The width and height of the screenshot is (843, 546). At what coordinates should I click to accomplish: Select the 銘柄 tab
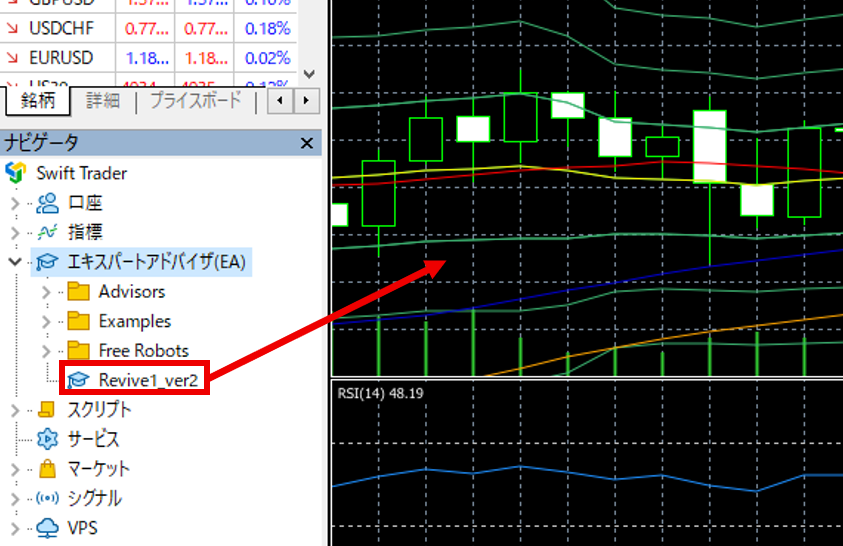tap(38, 101)
